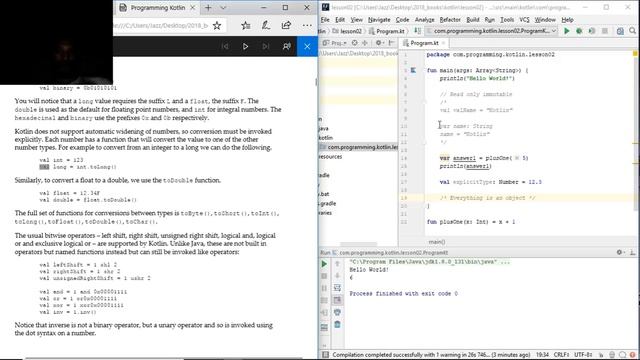Screen dimensions: 640x360
Task: Open the File menu in IntelliJ
Action: (325, 20)
